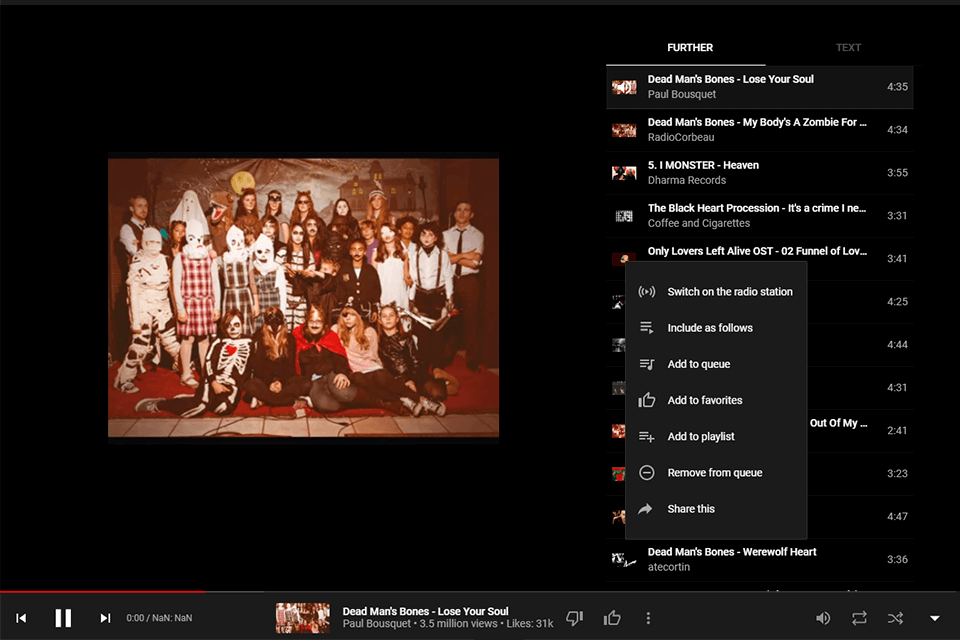Click the pause icon
This screenshot has height=640, width=960.
[63, 617]
